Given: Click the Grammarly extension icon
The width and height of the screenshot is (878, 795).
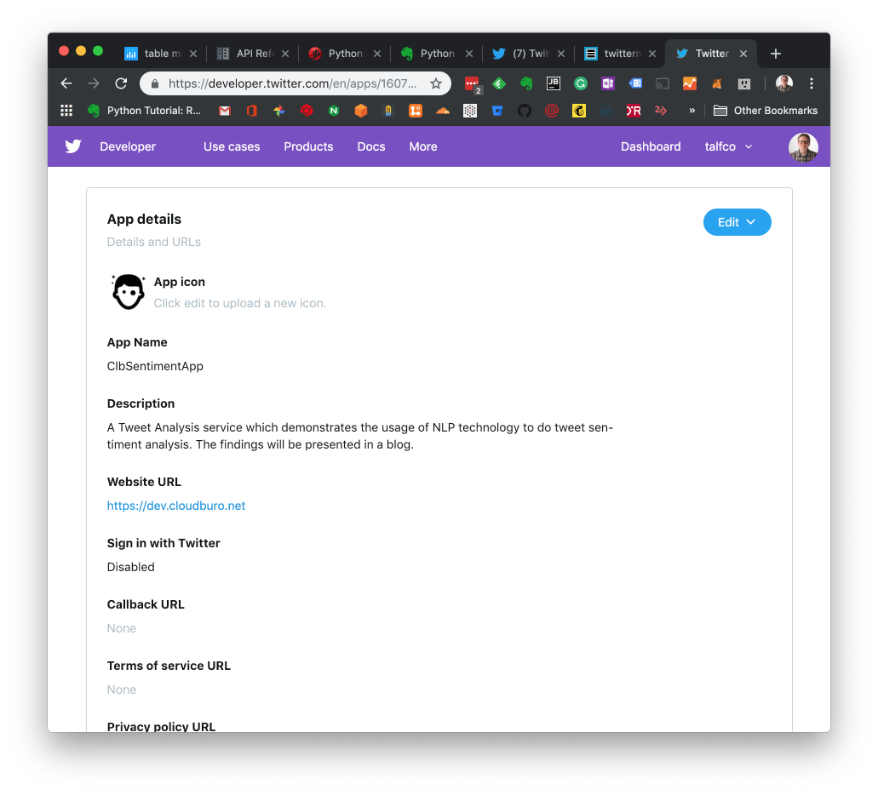Looking at the screenshot, I should (580, 84).
